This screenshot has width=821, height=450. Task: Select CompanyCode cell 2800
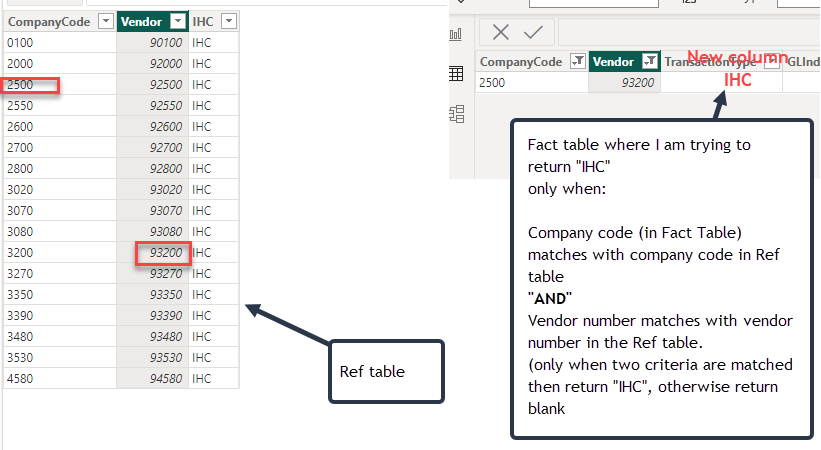point(60,168)
